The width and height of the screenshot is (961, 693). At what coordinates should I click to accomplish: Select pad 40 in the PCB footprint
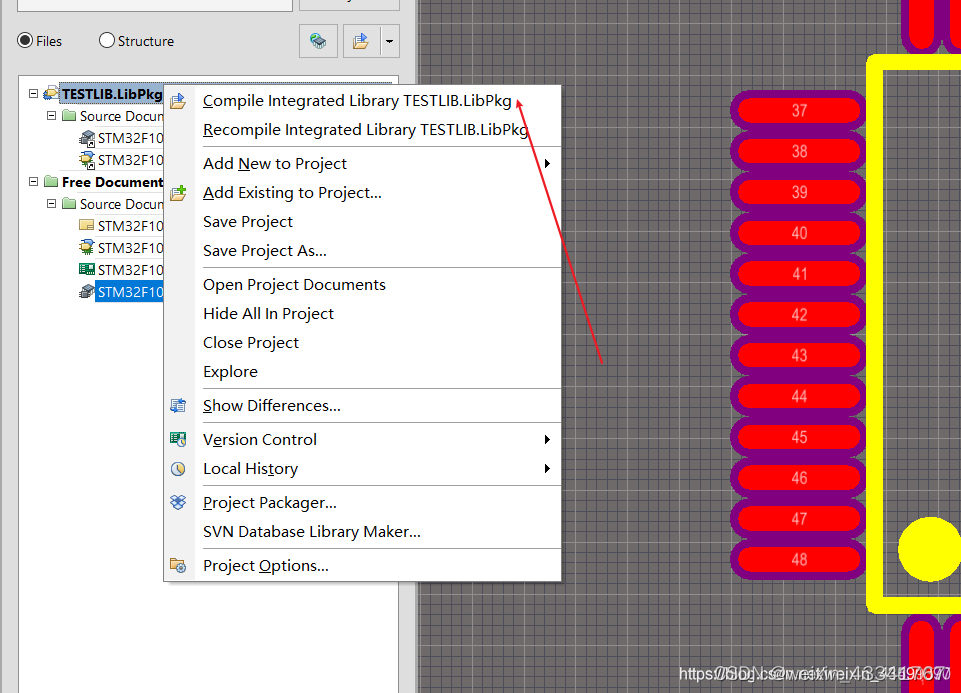(799, 233)
